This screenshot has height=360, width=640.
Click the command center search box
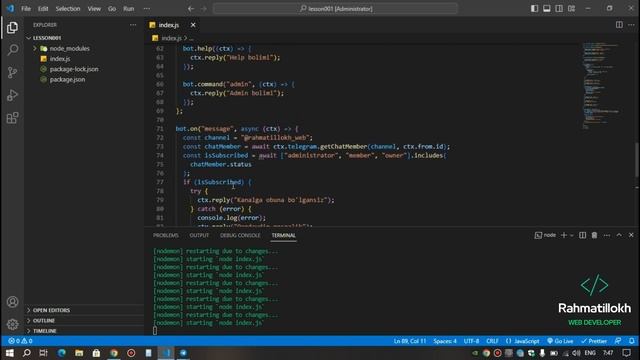point(336,9)
